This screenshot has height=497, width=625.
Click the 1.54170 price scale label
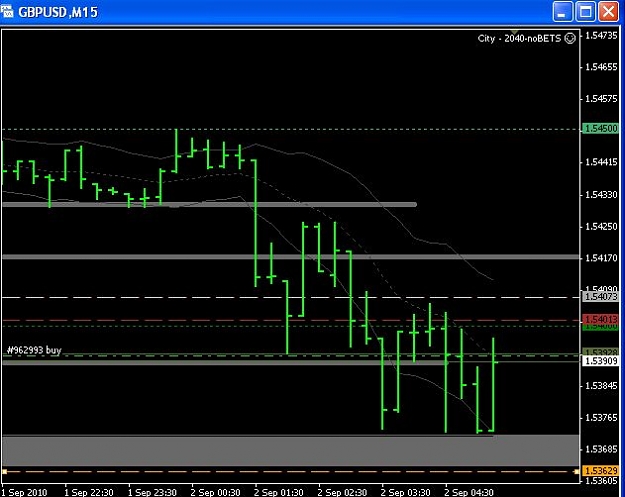pos(601,258)
